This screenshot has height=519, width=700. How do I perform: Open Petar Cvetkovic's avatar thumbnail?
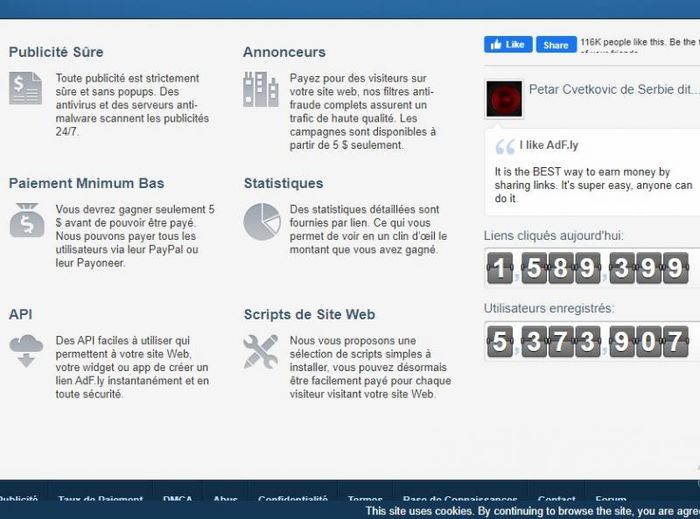click(504, 99)
